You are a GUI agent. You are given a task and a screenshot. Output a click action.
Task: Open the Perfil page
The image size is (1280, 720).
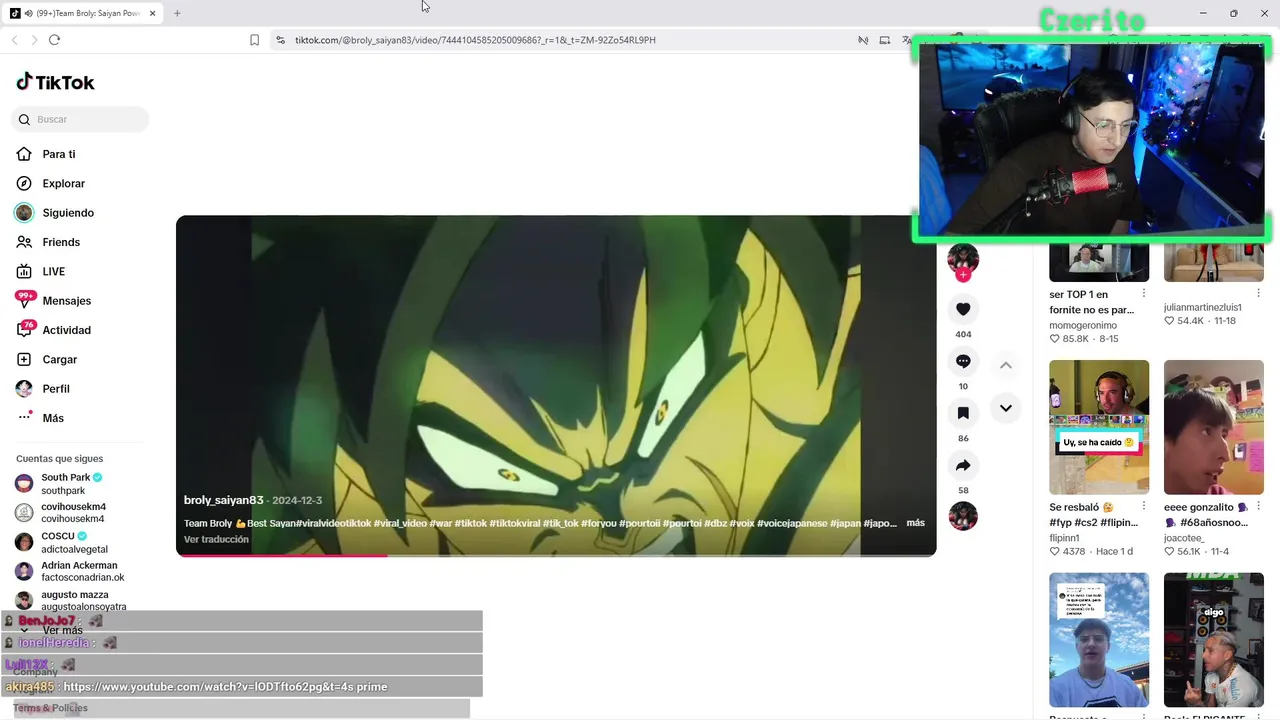tap(55, 389)
